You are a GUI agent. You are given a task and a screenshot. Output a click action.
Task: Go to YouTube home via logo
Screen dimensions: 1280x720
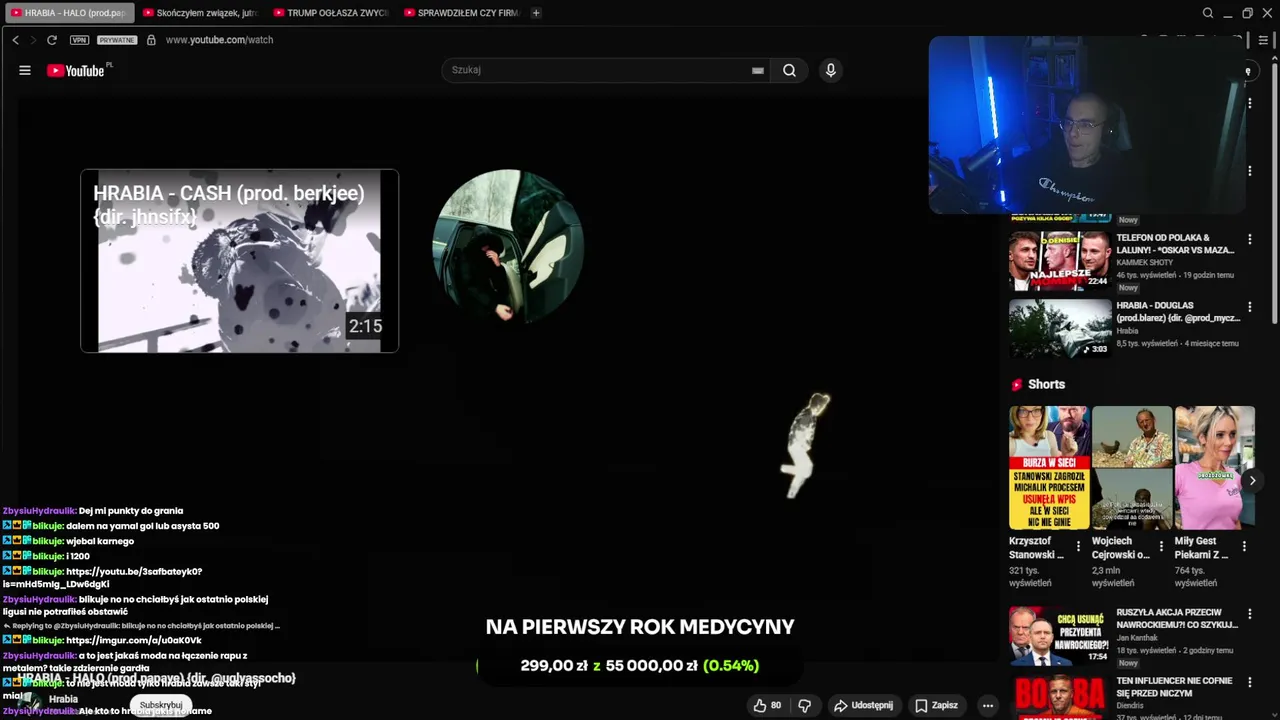tap(76, 70)
